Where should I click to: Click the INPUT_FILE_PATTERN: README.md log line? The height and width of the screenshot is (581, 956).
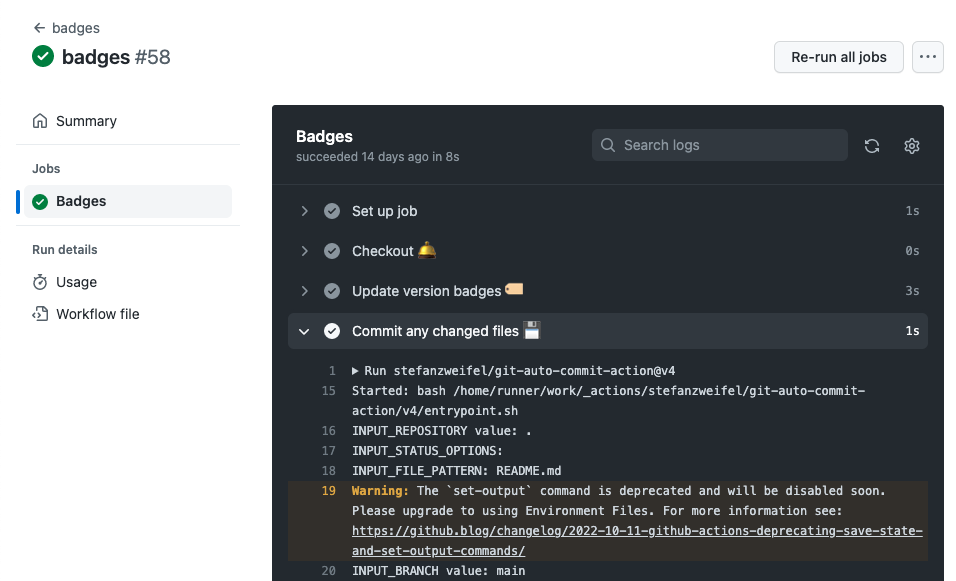pos(456,471)
